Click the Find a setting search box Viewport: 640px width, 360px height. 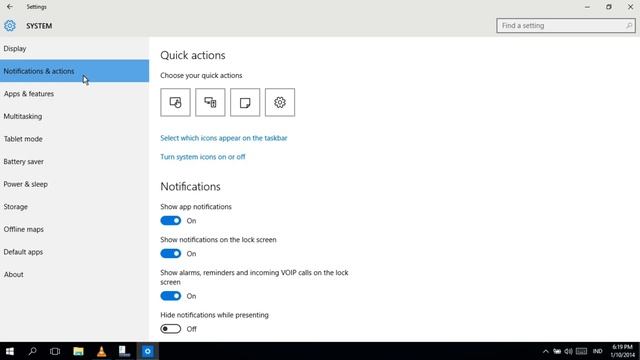pos(566,26)
